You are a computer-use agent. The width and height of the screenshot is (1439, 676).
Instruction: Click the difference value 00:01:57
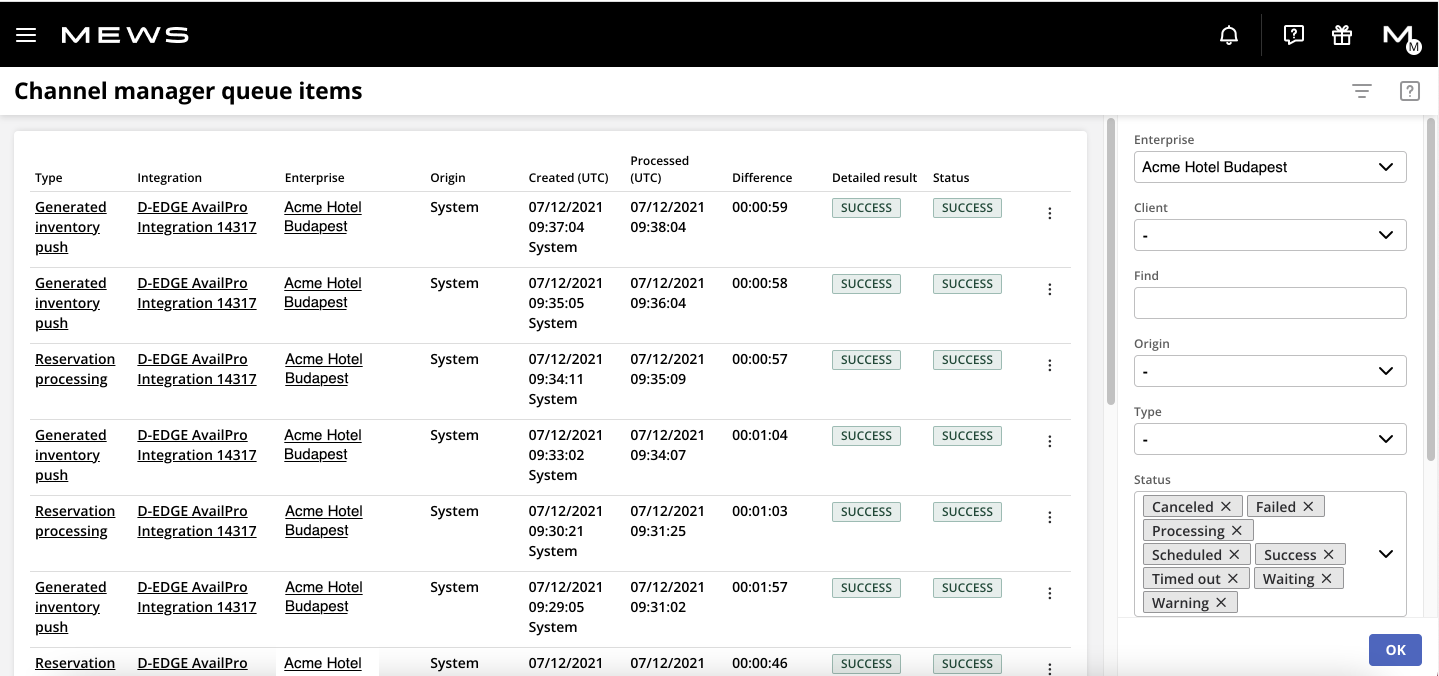tap(760, 587)
